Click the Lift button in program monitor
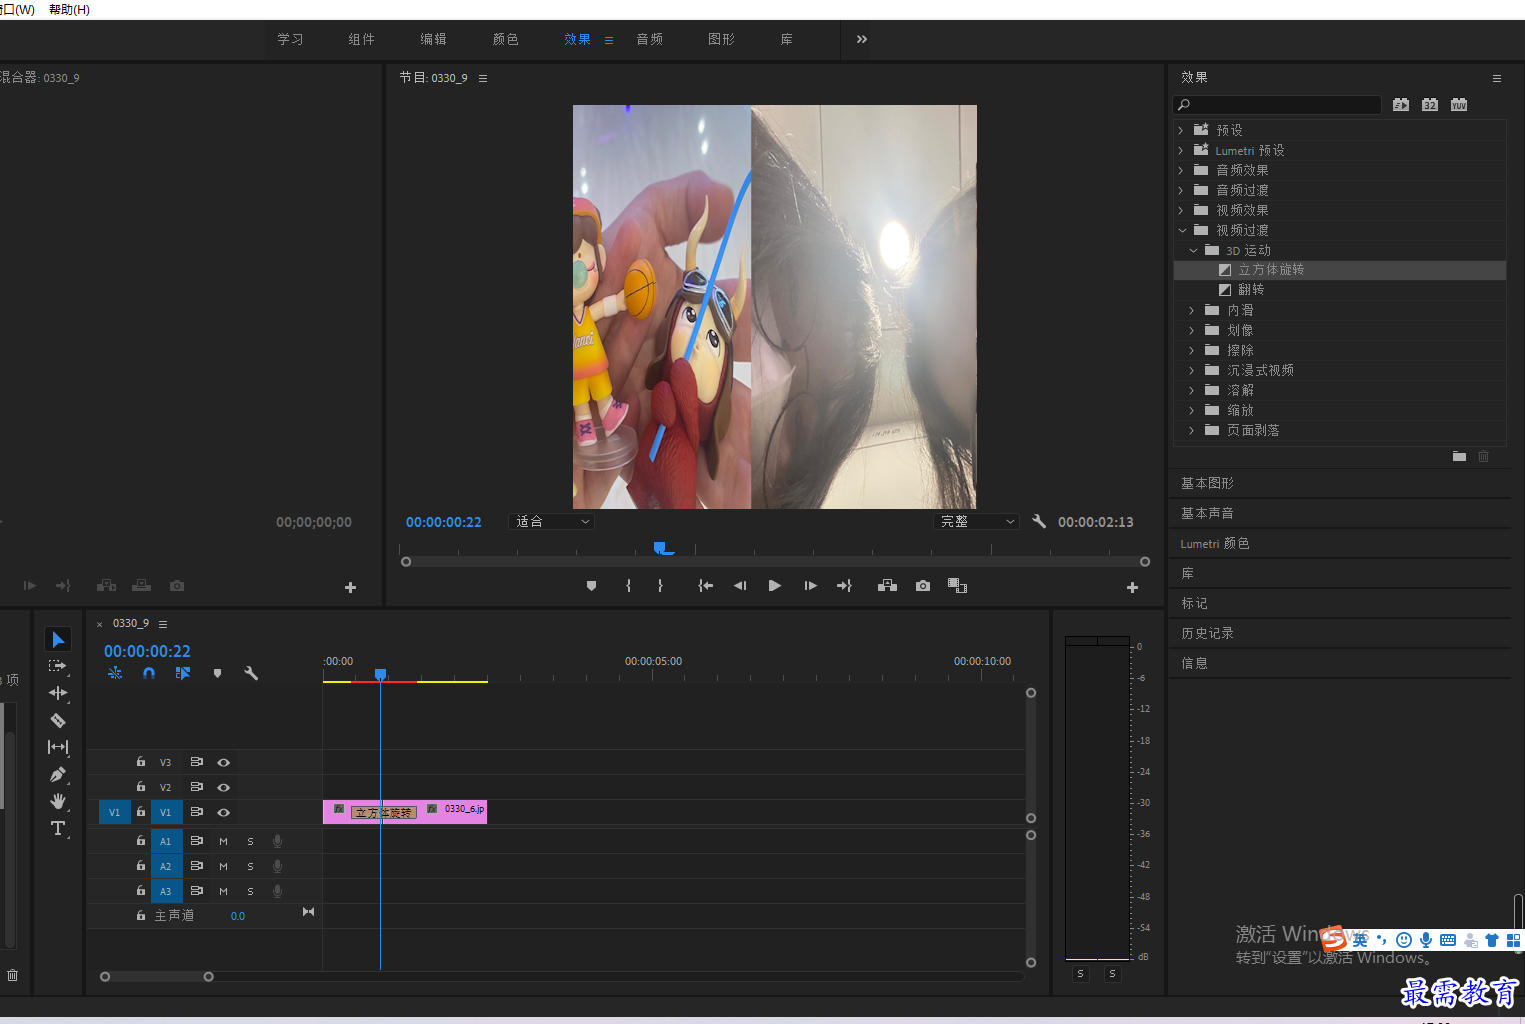 887,586
